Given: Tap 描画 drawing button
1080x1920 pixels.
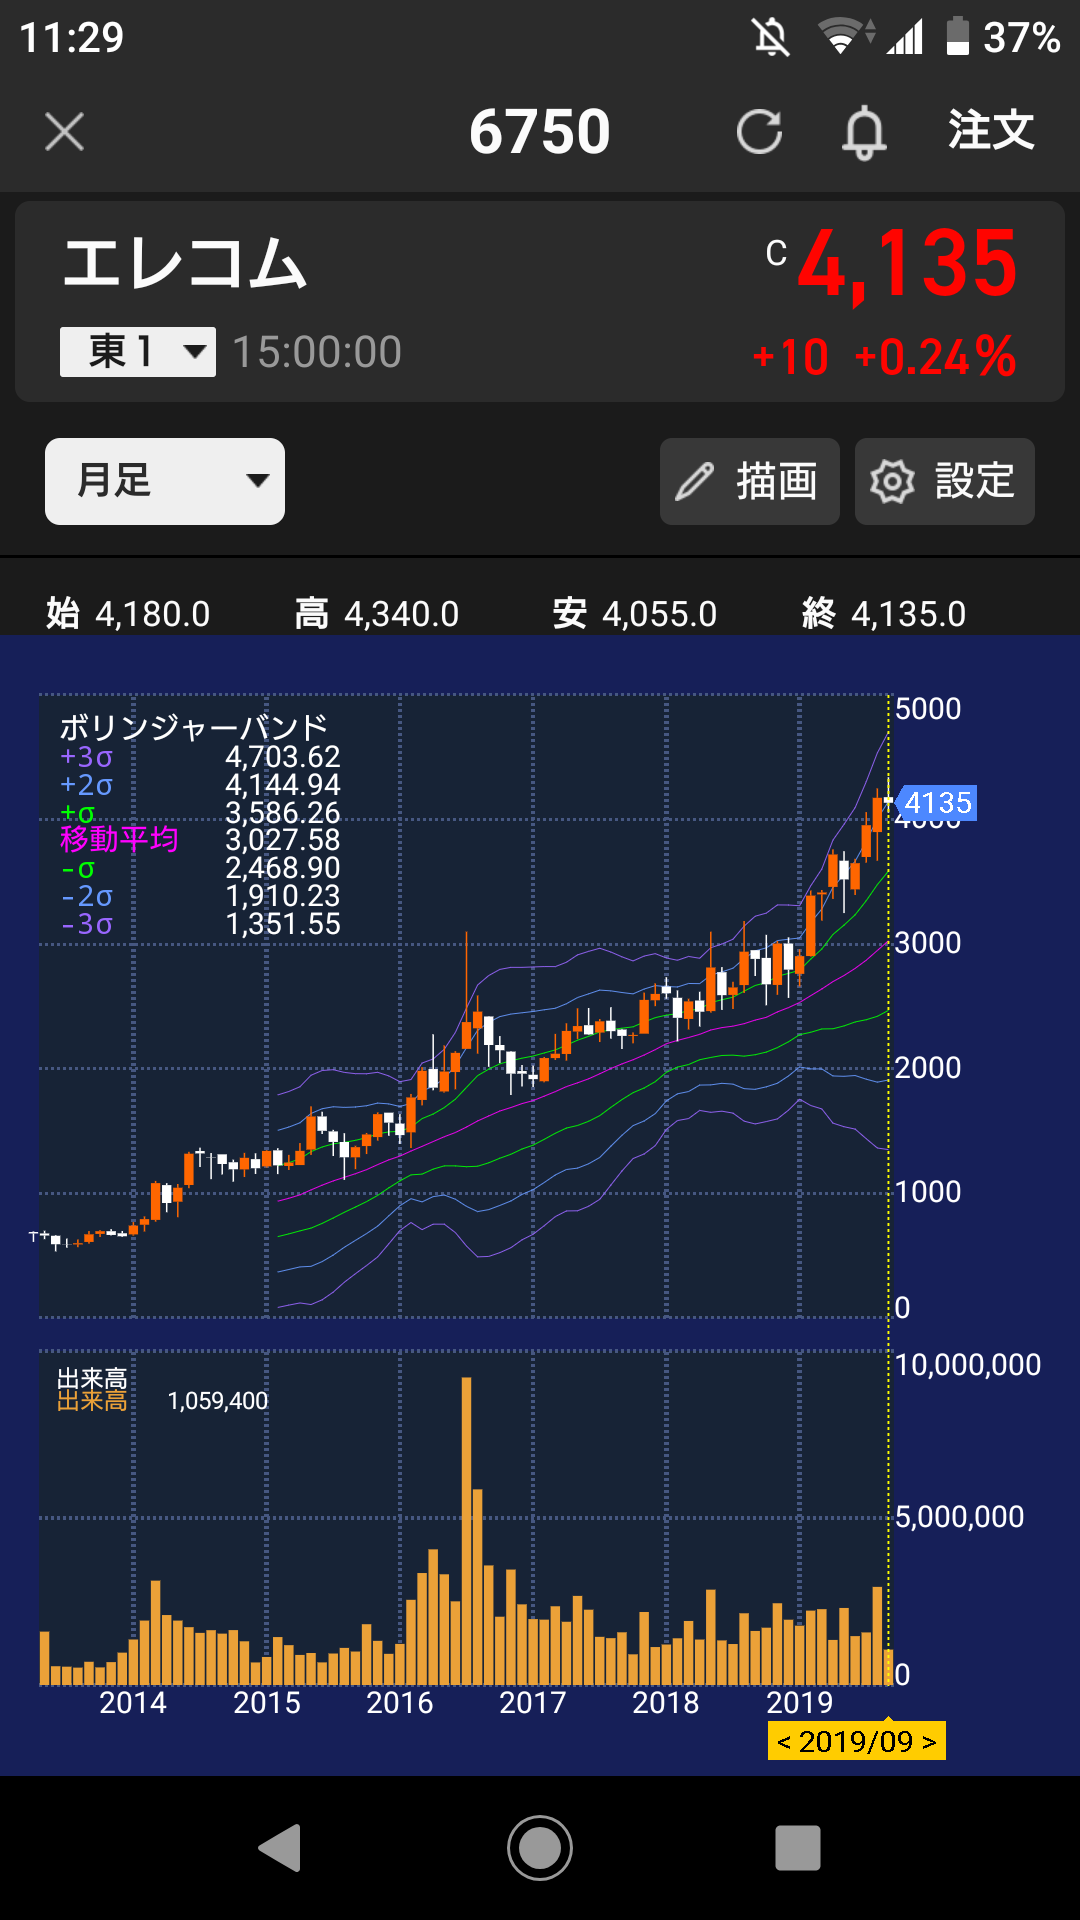Looking at the screenshot, I should [x=750, y=481].
